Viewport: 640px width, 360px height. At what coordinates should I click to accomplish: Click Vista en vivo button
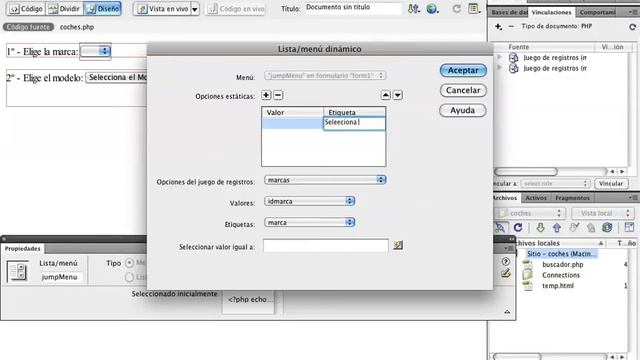[x=162, y=9]
